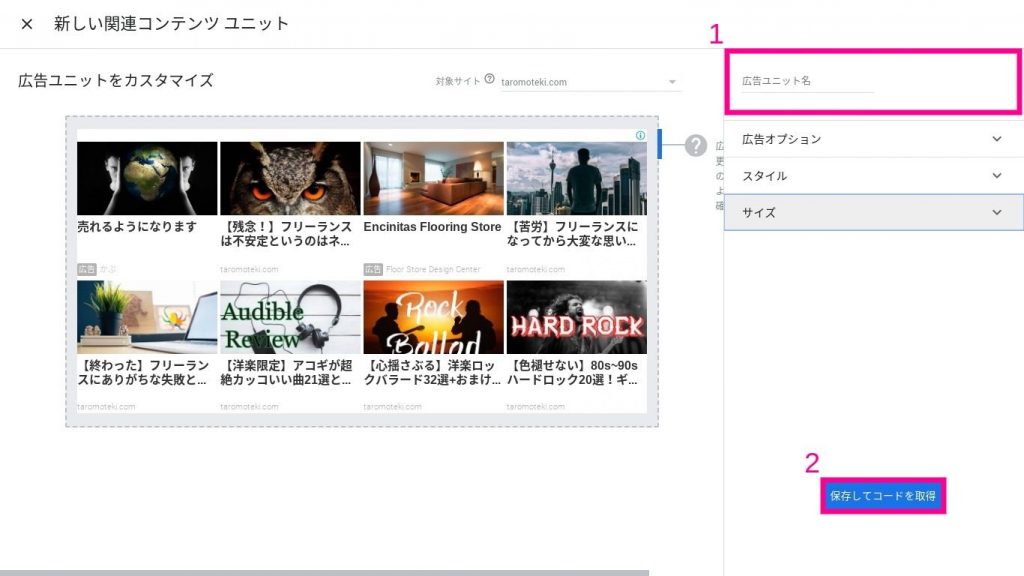
Task: Select the earth and hands thumbnail
Action: pos(147,178)
